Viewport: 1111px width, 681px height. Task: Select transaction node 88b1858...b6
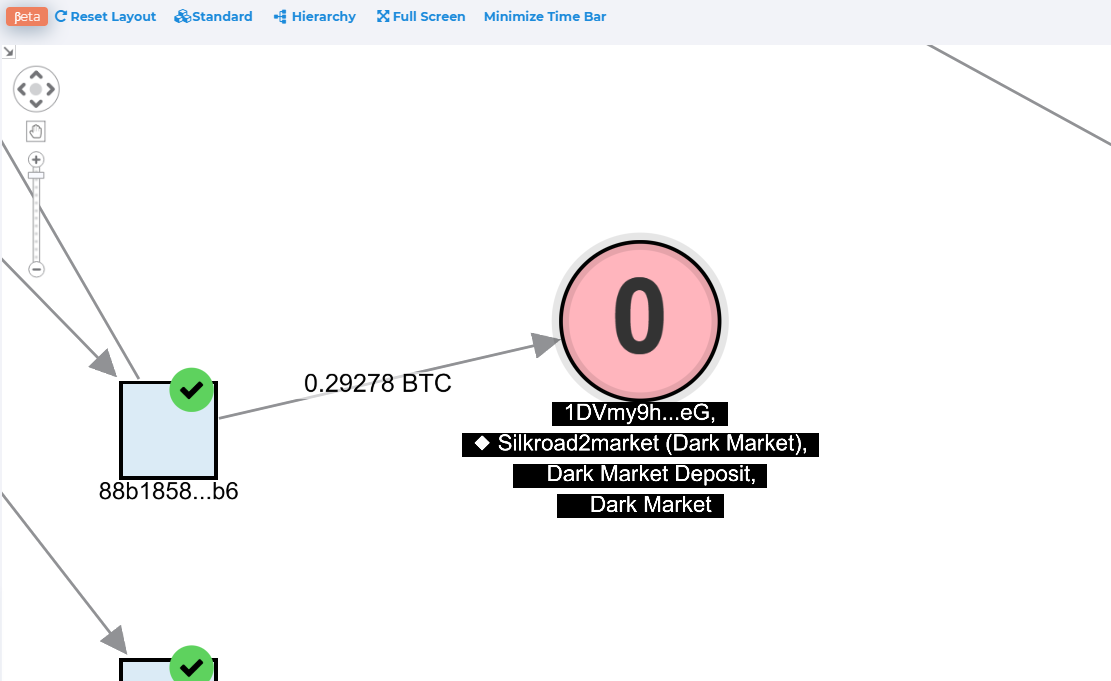point(169,431)
